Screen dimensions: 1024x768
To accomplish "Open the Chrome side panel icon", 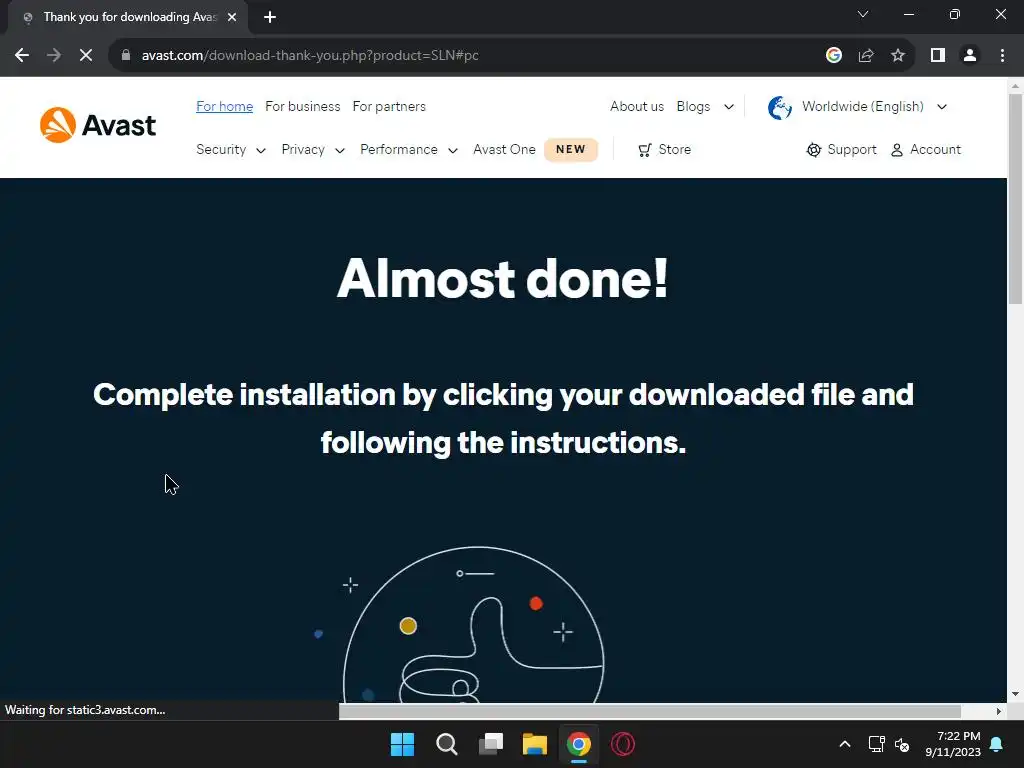I will click(x=938, y=56).
